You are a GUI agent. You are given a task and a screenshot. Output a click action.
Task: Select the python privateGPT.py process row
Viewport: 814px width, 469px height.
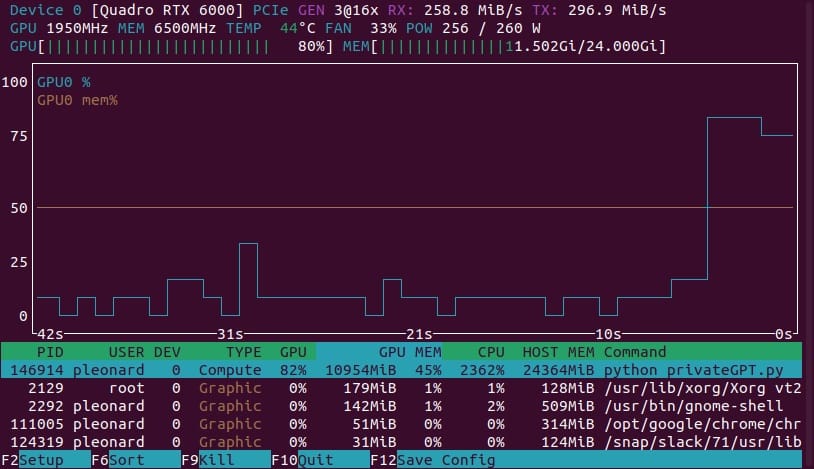pos(400,370)
